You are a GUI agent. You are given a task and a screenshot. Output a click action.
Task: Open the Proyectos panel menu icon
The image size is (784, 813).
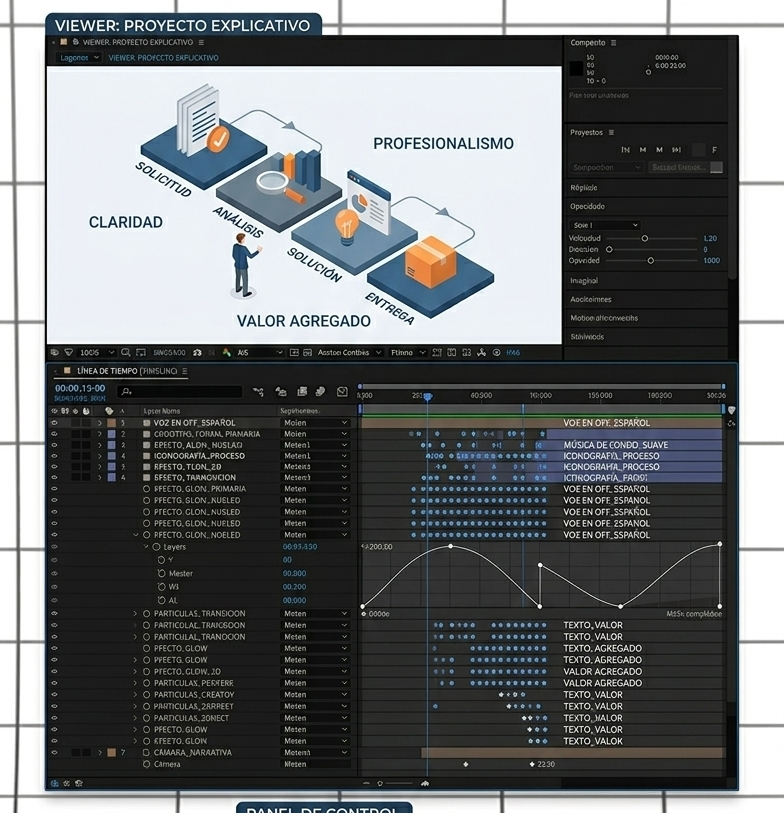coord(611,132)
